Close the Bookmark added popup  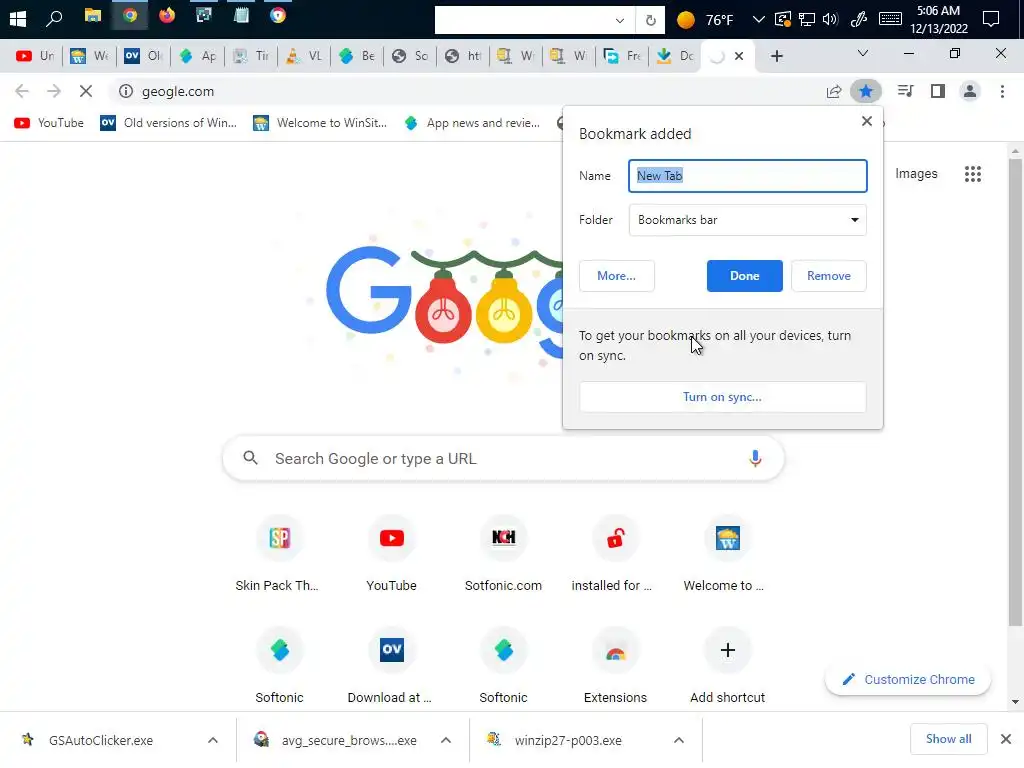(x=867, y=121)
